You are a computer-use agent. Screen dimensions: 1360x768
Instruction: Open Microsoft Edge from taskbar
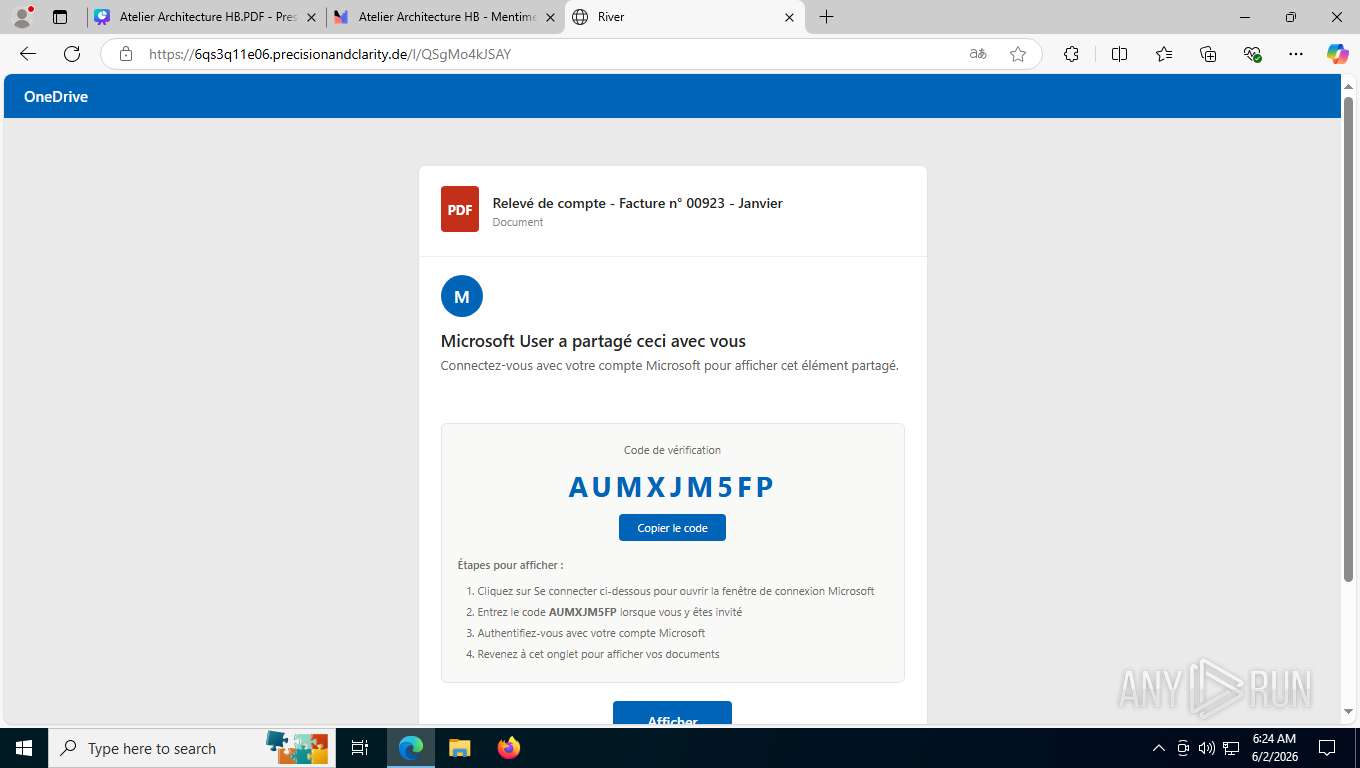411,748
